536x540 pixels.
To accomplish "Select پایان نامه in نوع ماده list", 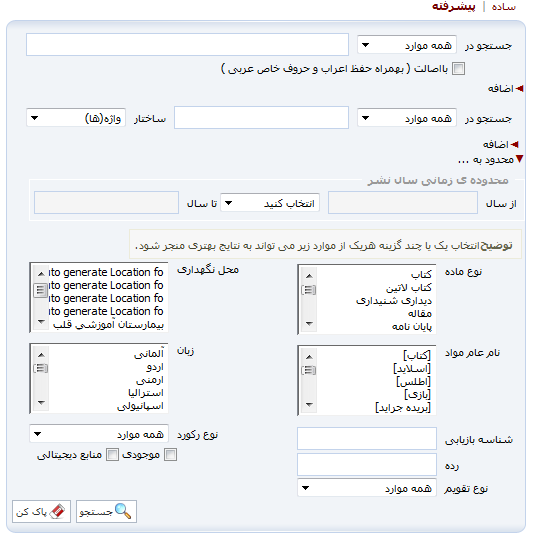I will pyautogui.click(x=412, y=326).
